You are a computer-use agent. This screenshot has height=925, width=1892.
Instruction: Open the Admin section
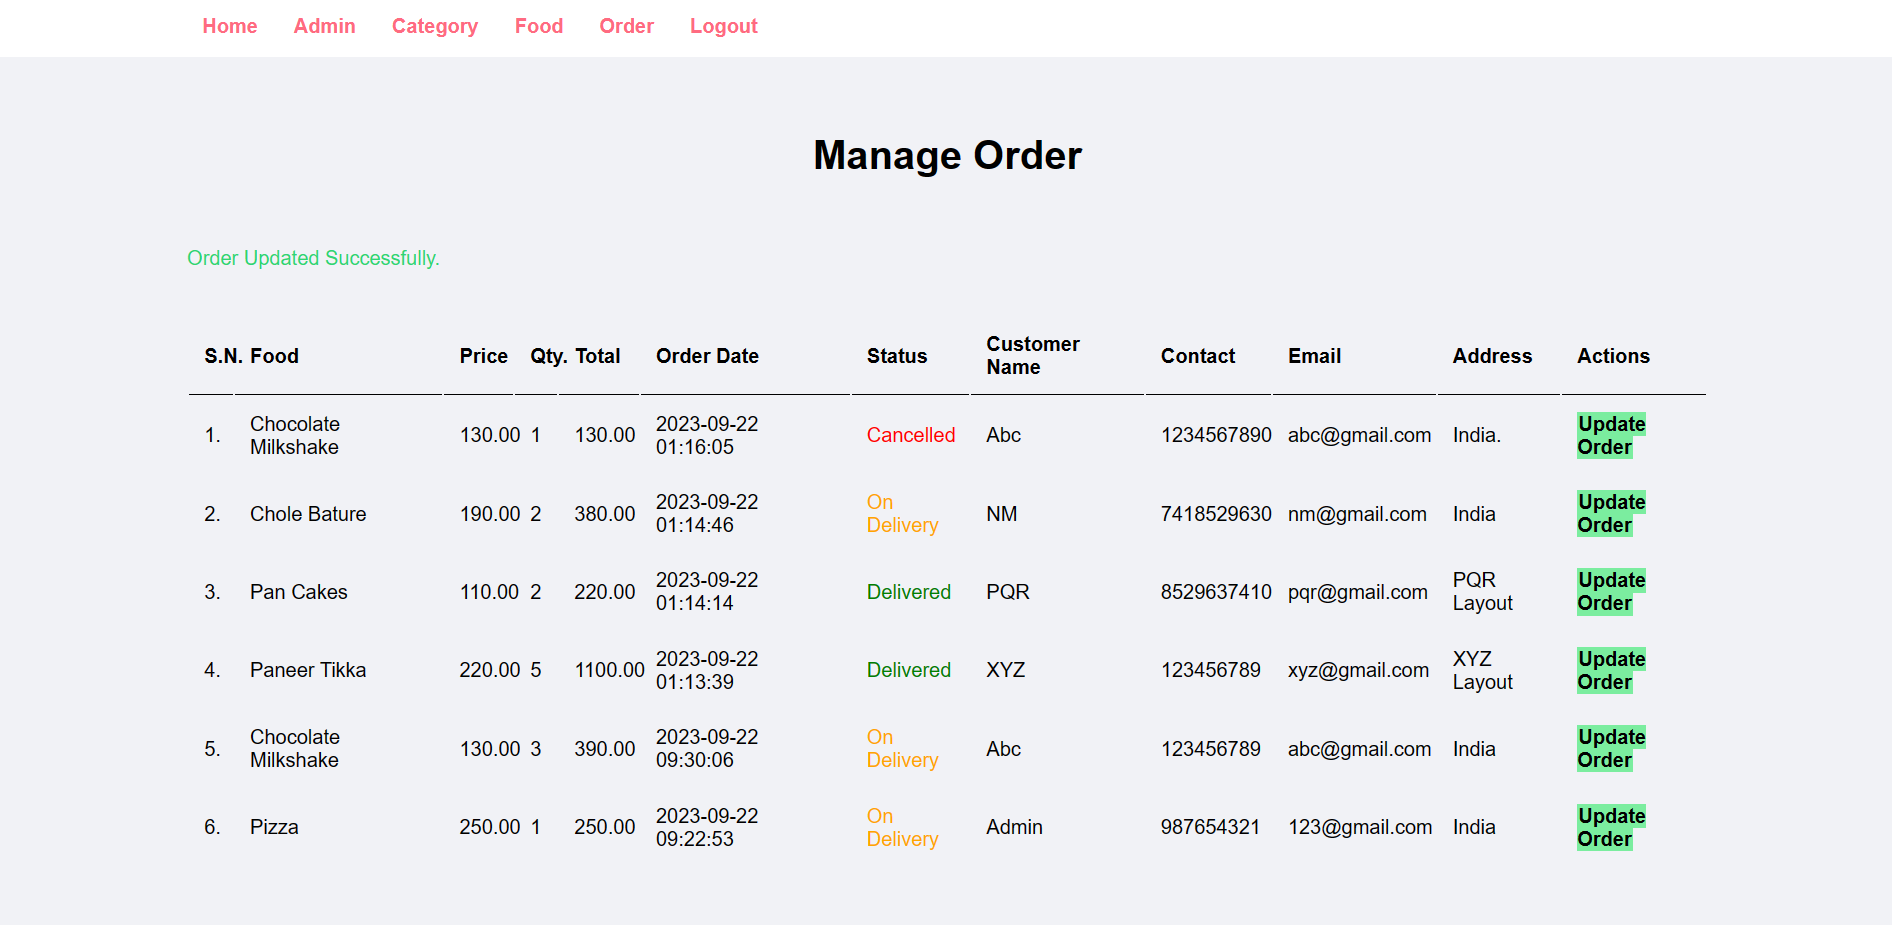(x=324, y=26)
